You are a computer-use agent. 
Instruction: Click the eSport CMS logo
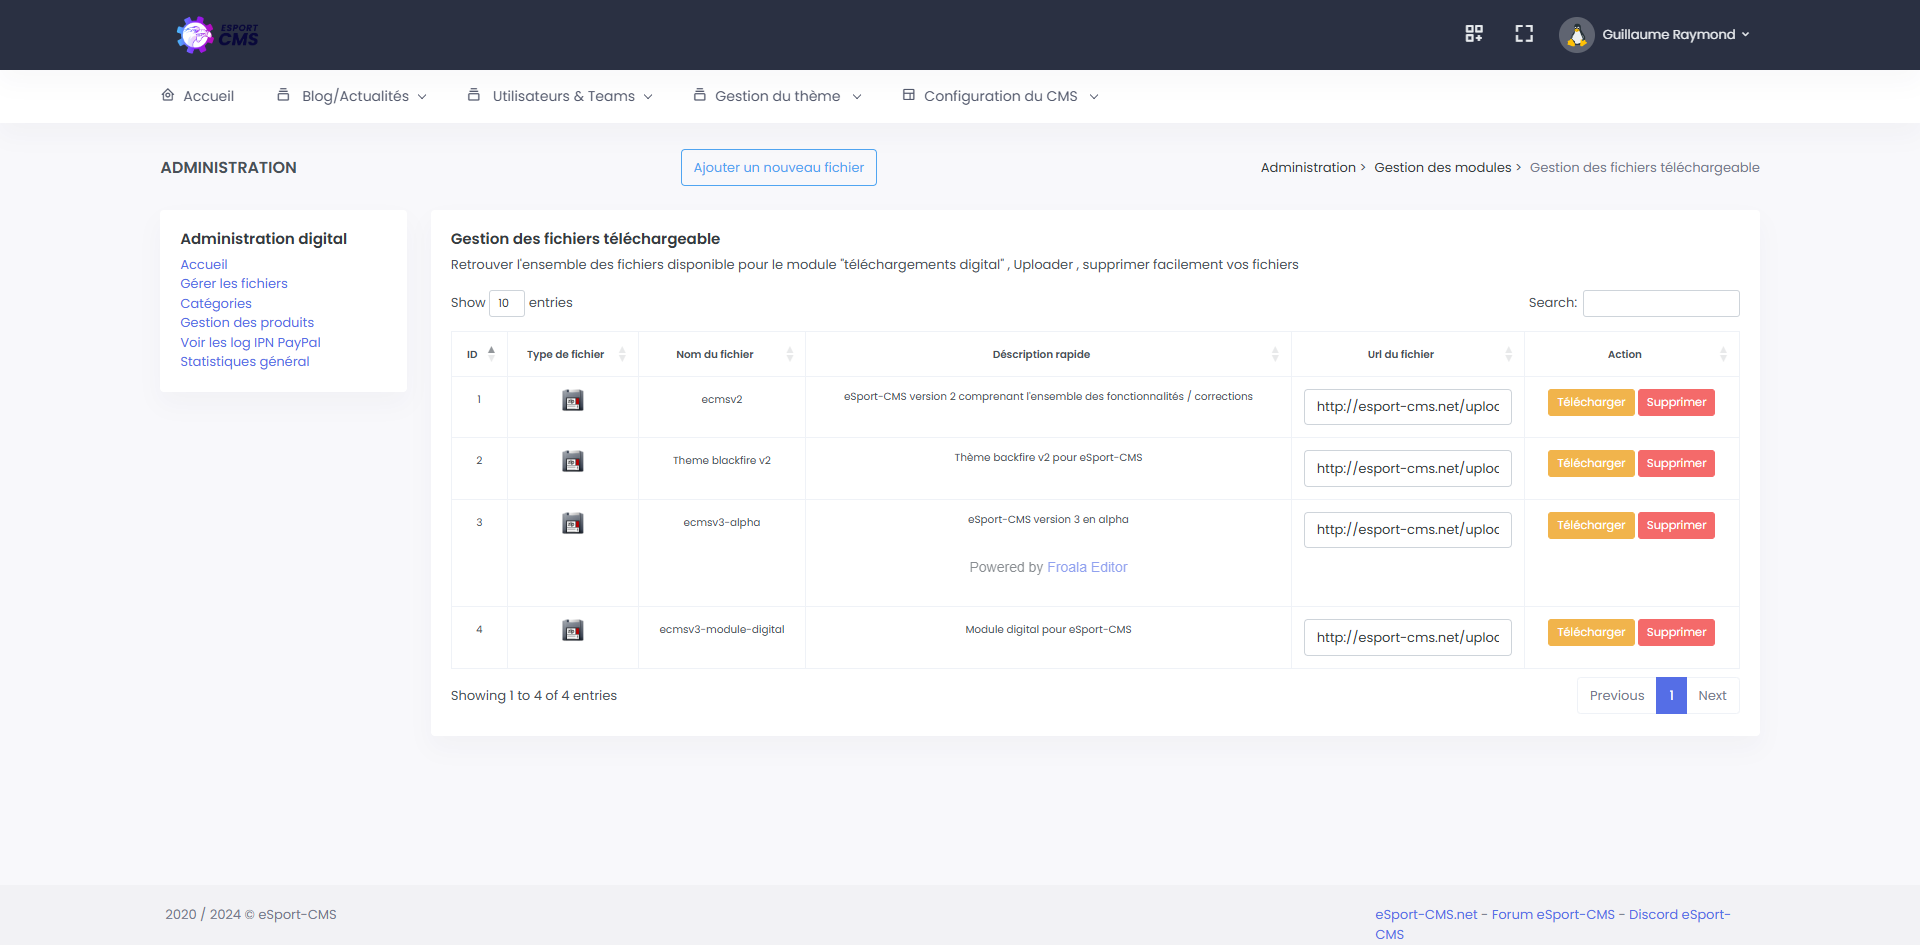(x=217, y=35)
